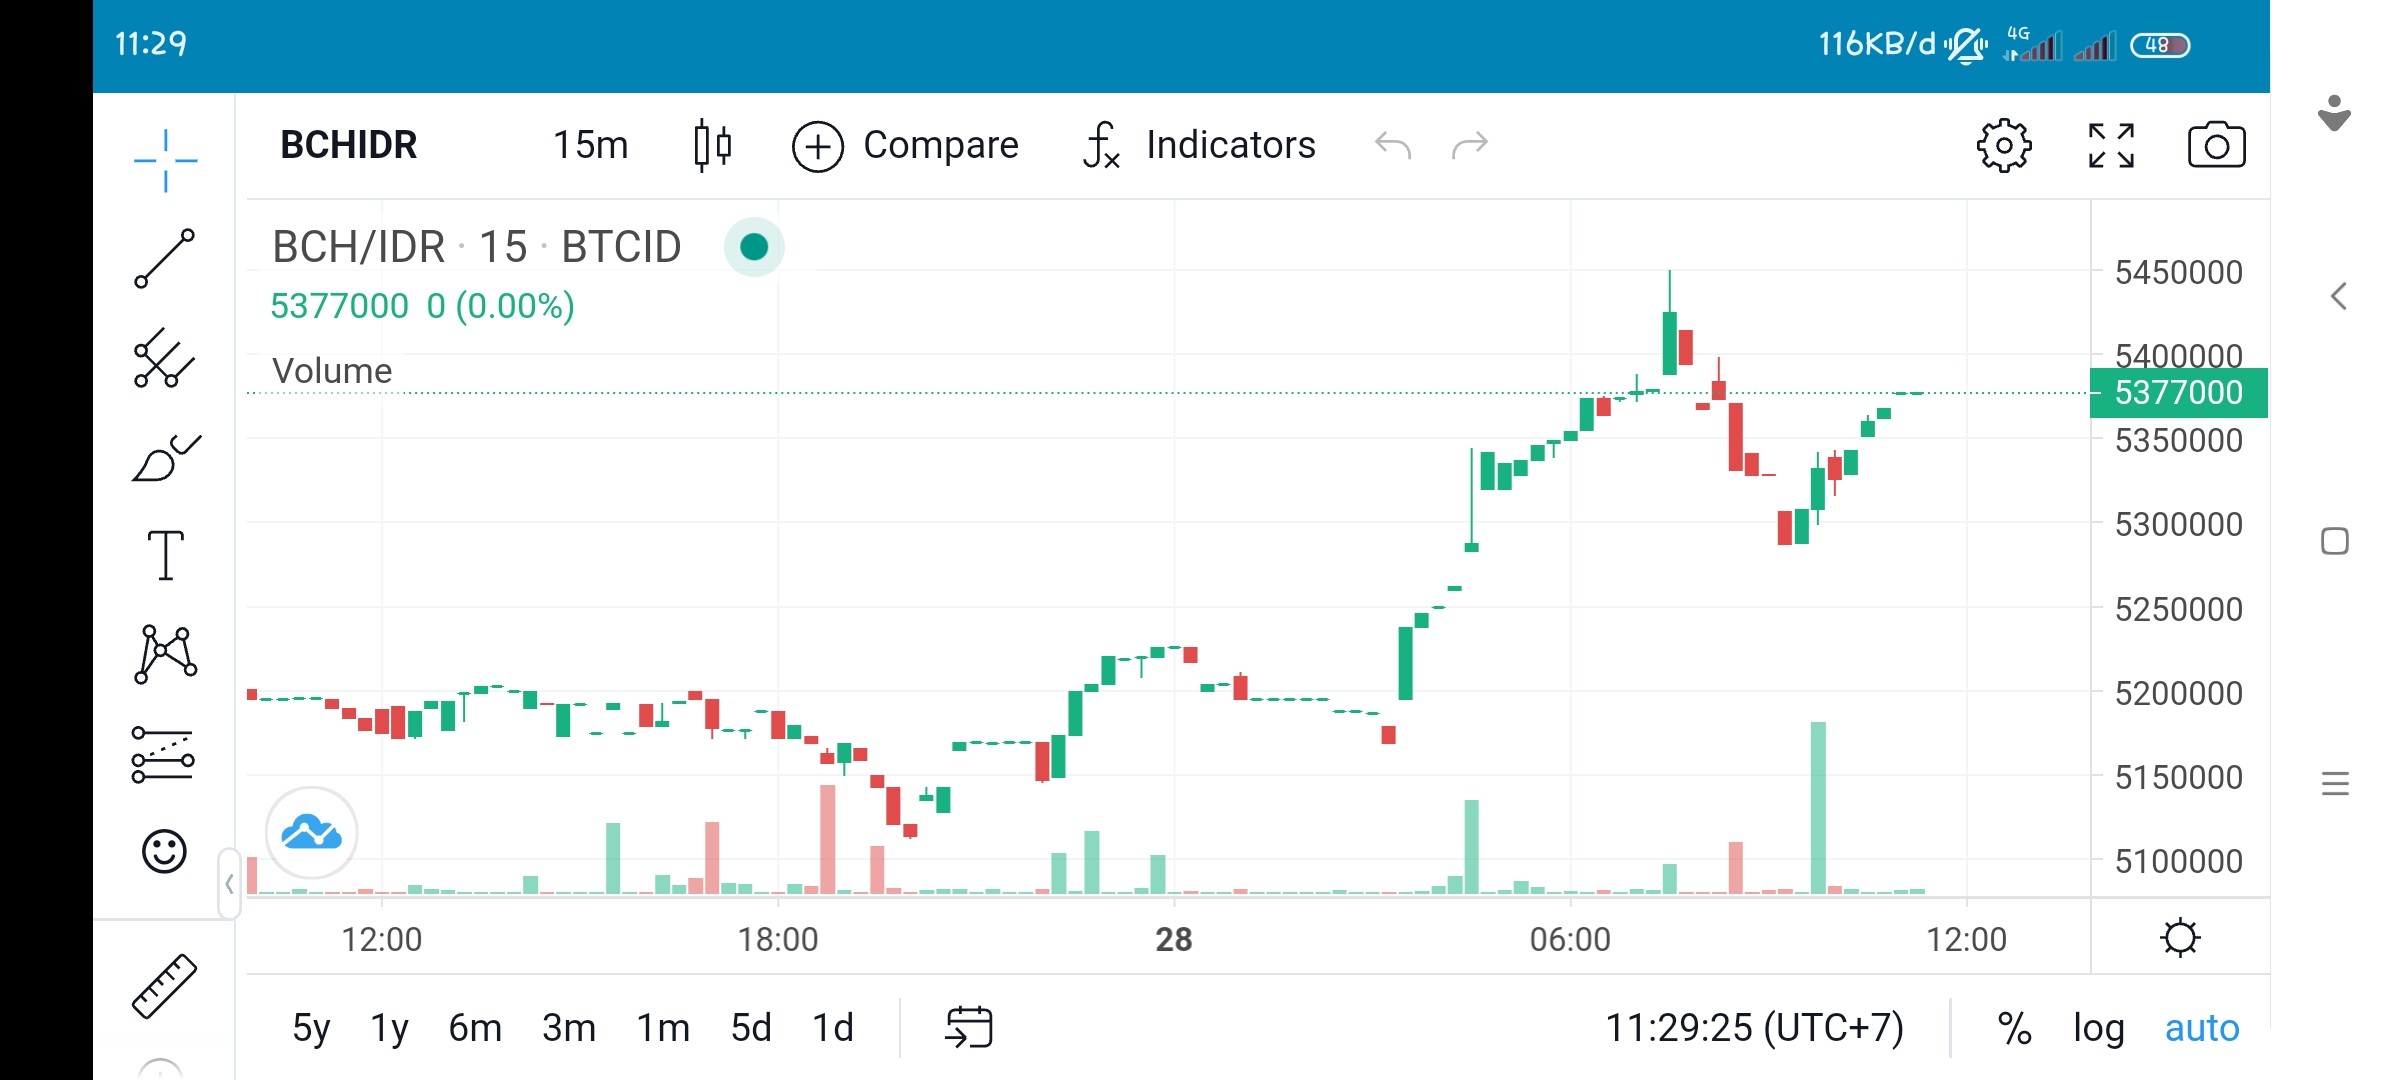Toggle the auto scale option
The image size is (2400, 1080).
(x=2202, y=1028)
